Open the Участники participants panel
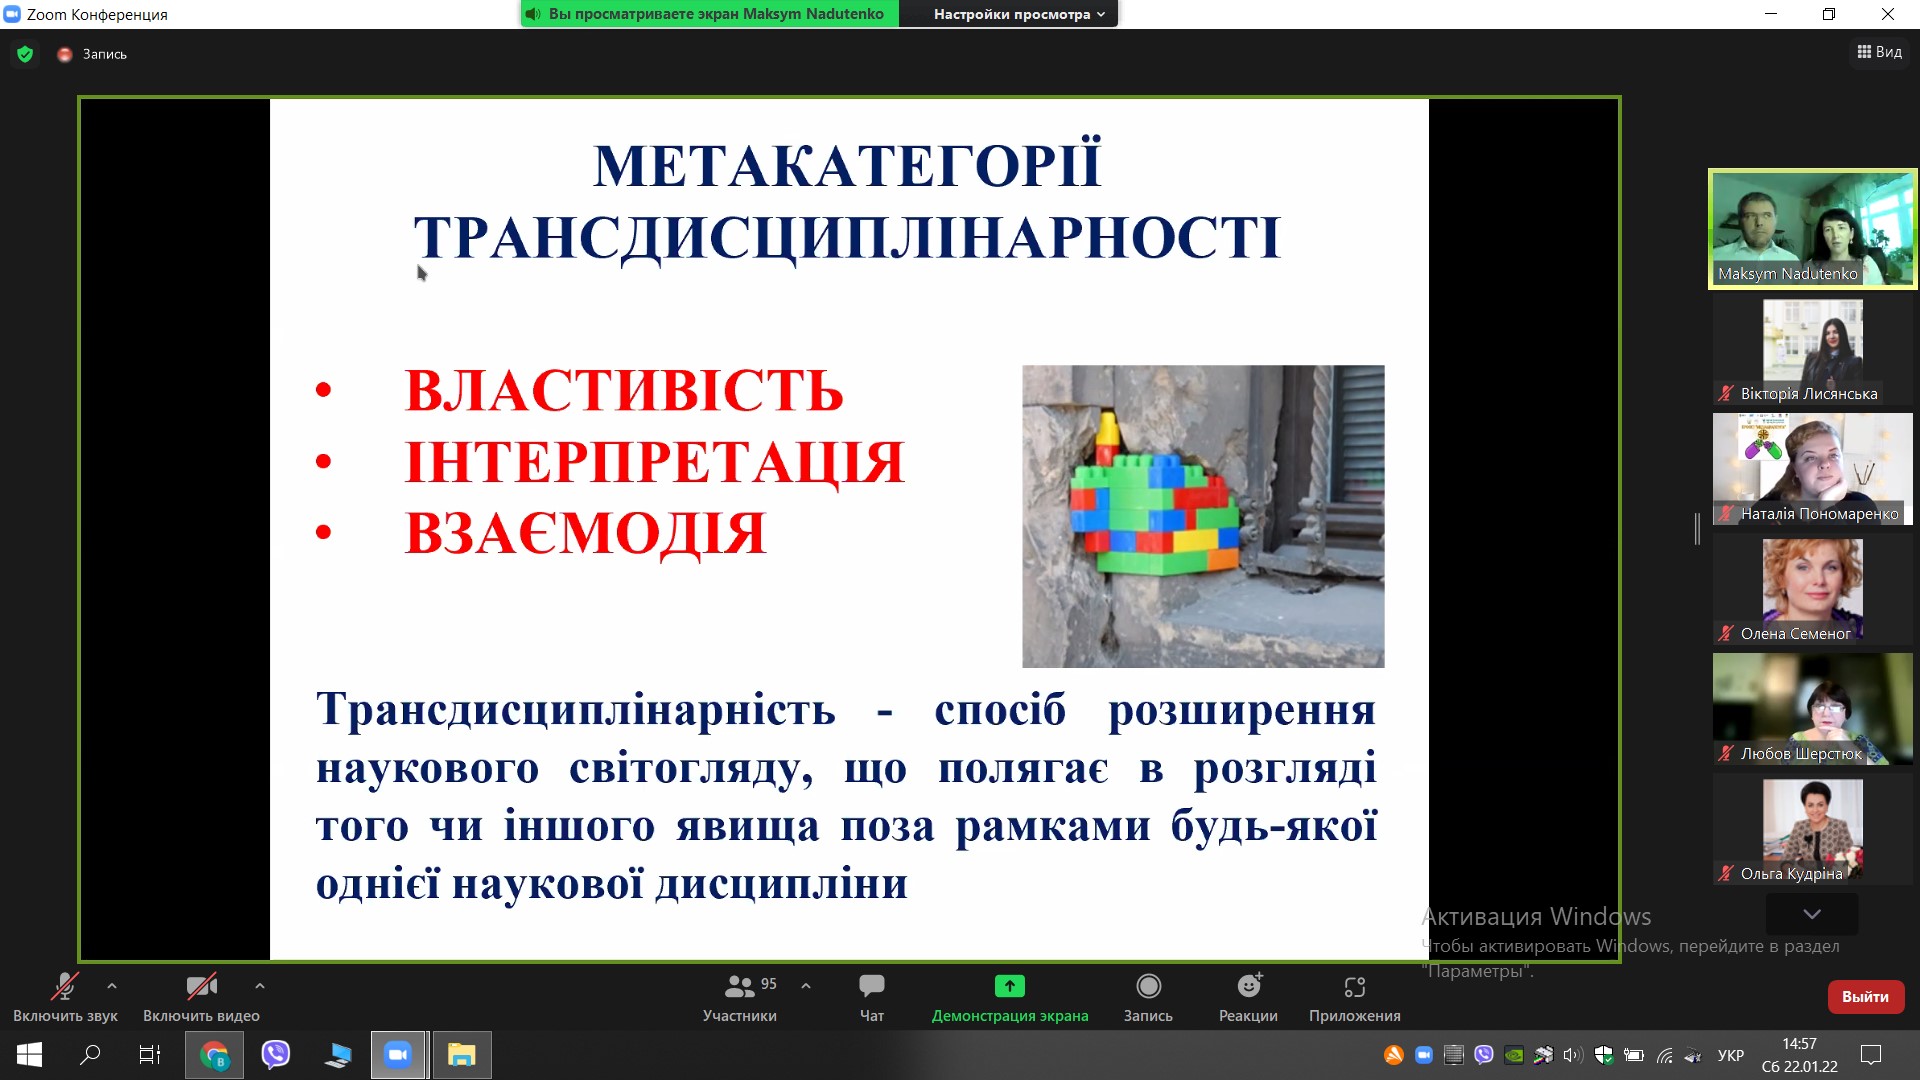1920x1080 pixels. pyautogui.click(x=740, y=997)
